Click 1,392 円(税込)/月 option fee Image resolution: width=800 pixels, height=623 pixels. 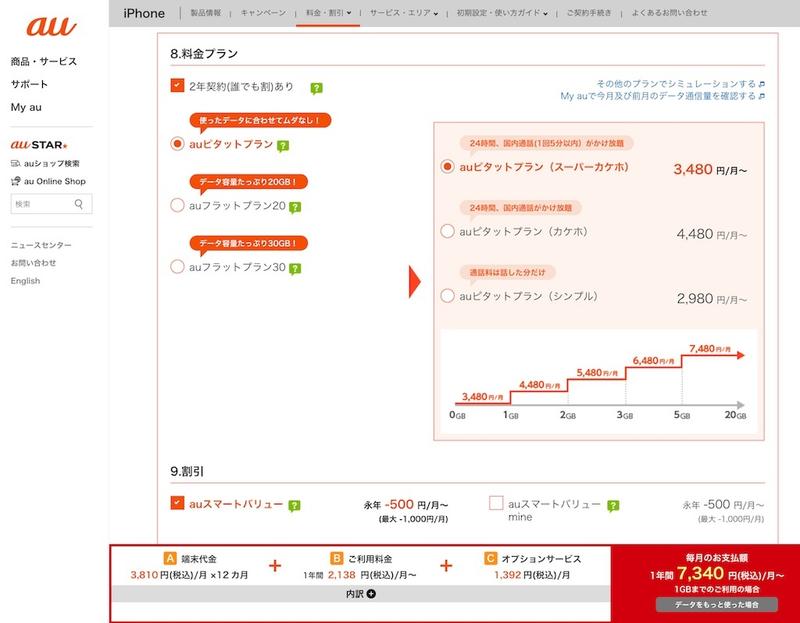click(532, 575)
